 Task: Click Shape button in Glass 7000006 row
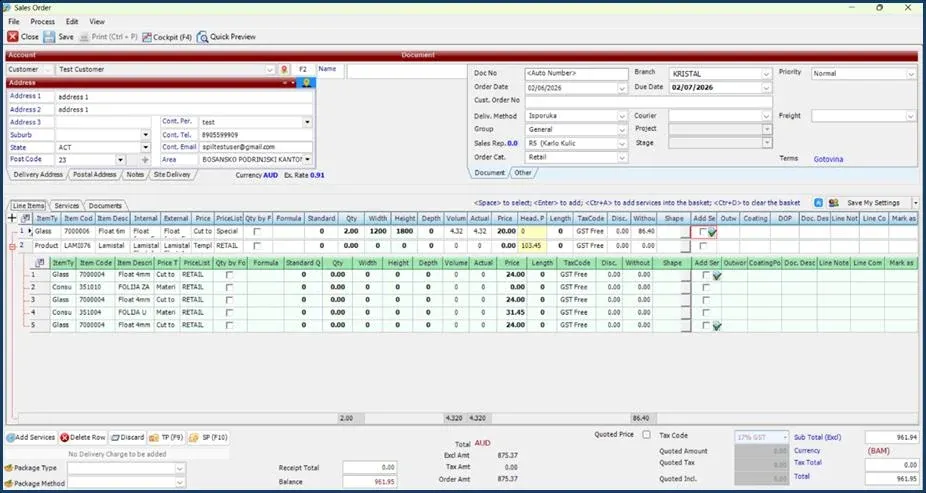tap(685, 233)
